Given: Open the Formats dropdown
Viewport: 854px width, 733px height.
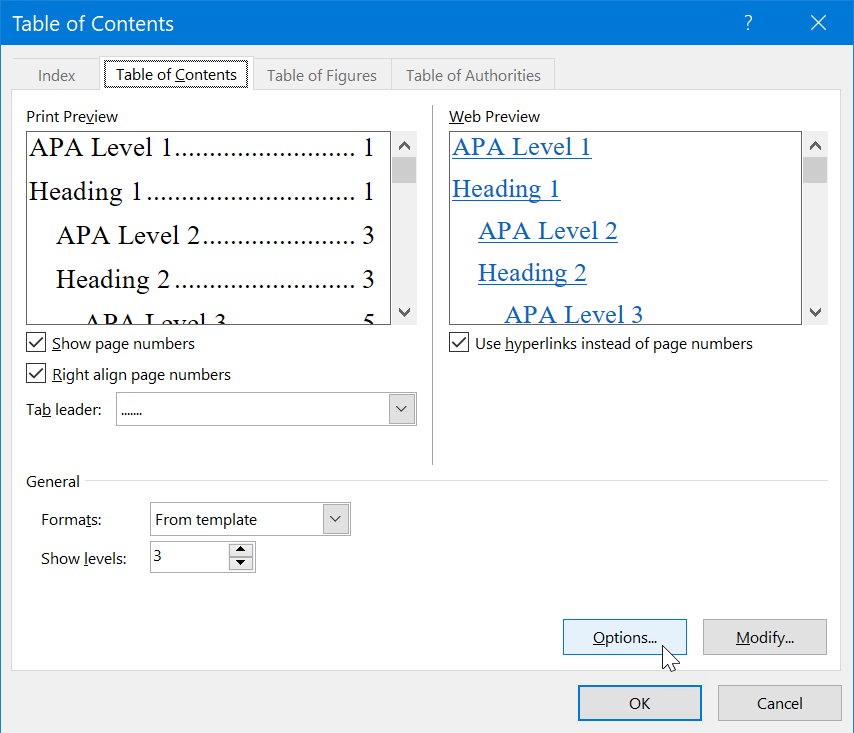Looking at the screenshot, I should pyautogui.click(x=336, y=519).
